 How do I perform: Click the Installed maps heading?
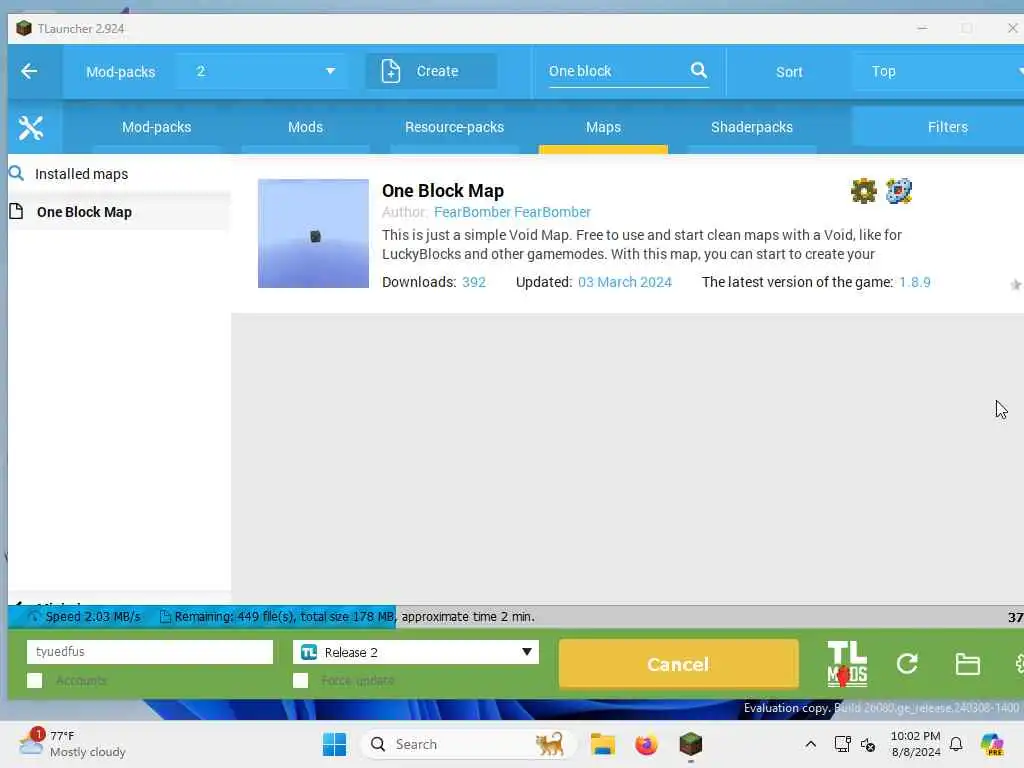pos(82,174)
